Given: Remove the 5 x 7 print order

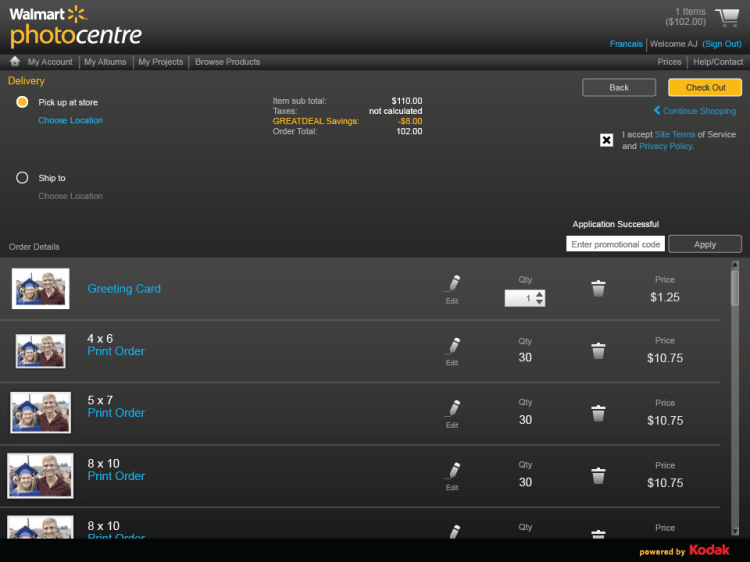Looking at the screenshot, I should click(598, 413).
